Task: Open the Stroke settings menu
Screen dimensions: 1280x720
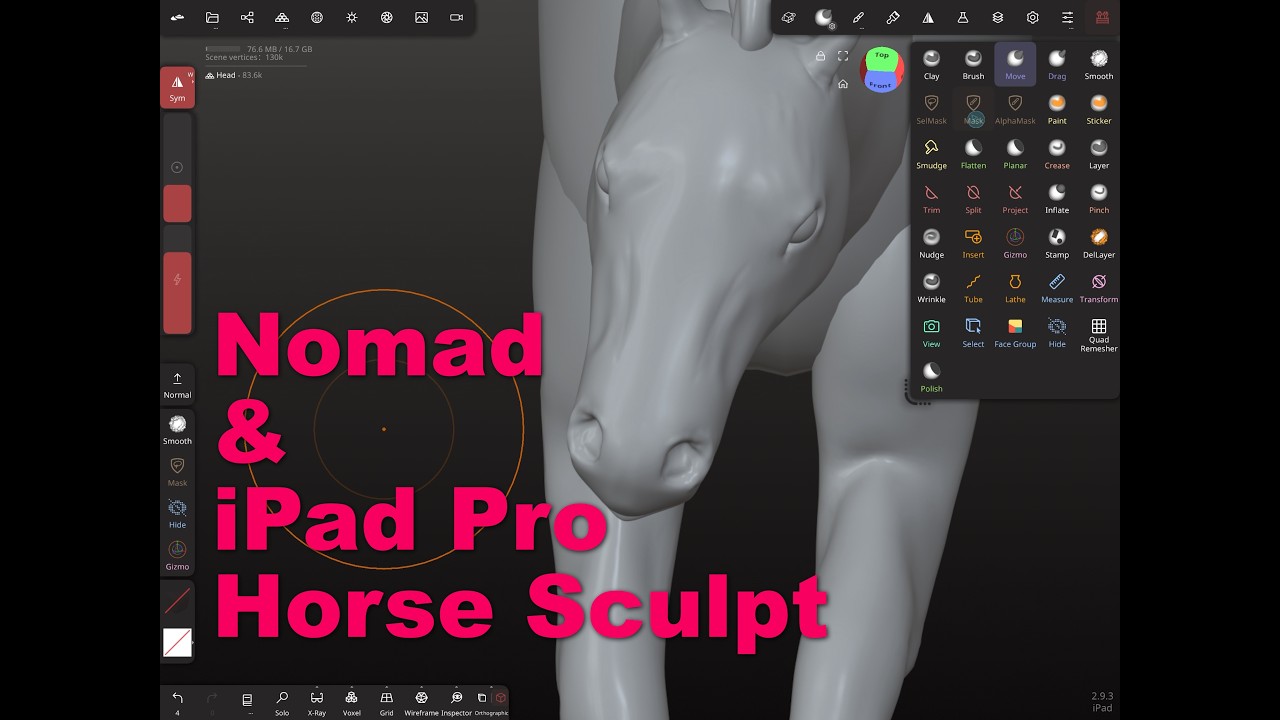Action: pos(858,18)
